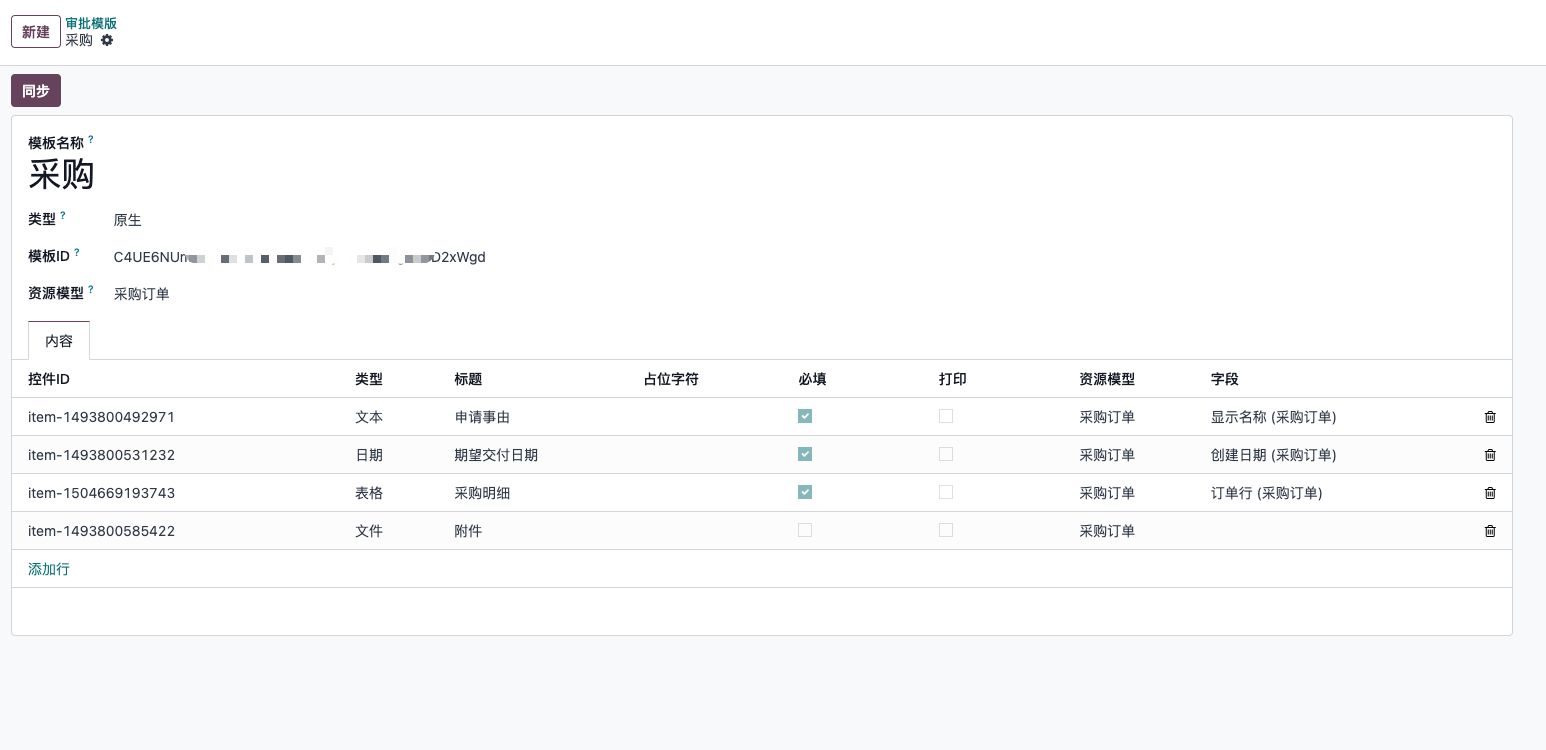
Task: Delete the 期望交付日期 row with trash icon
Action: 1490,455
